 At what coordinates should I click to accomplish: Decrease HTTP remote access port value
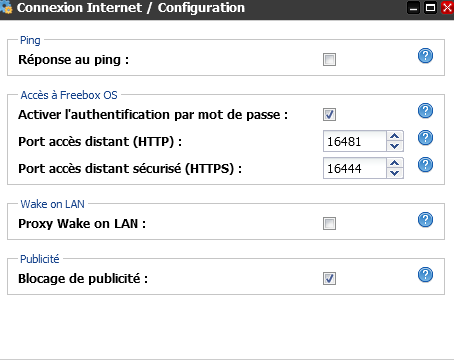tap(395, 146)
